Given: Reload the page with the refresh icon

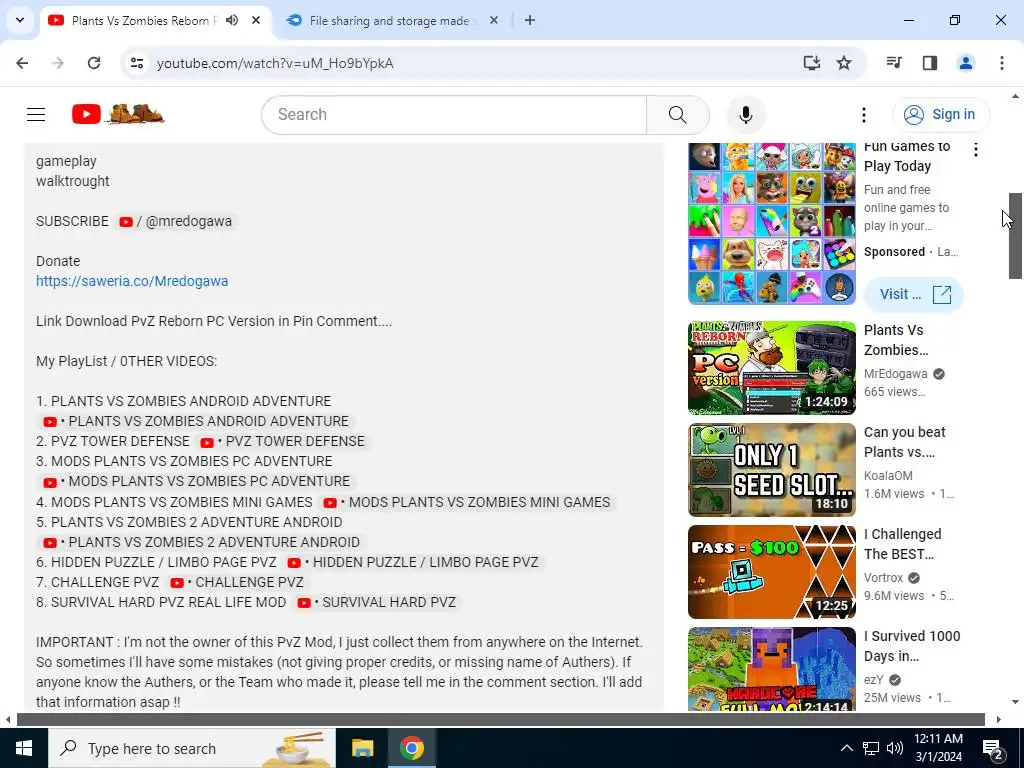Looking at the screenshot, I should click(94, 63).
